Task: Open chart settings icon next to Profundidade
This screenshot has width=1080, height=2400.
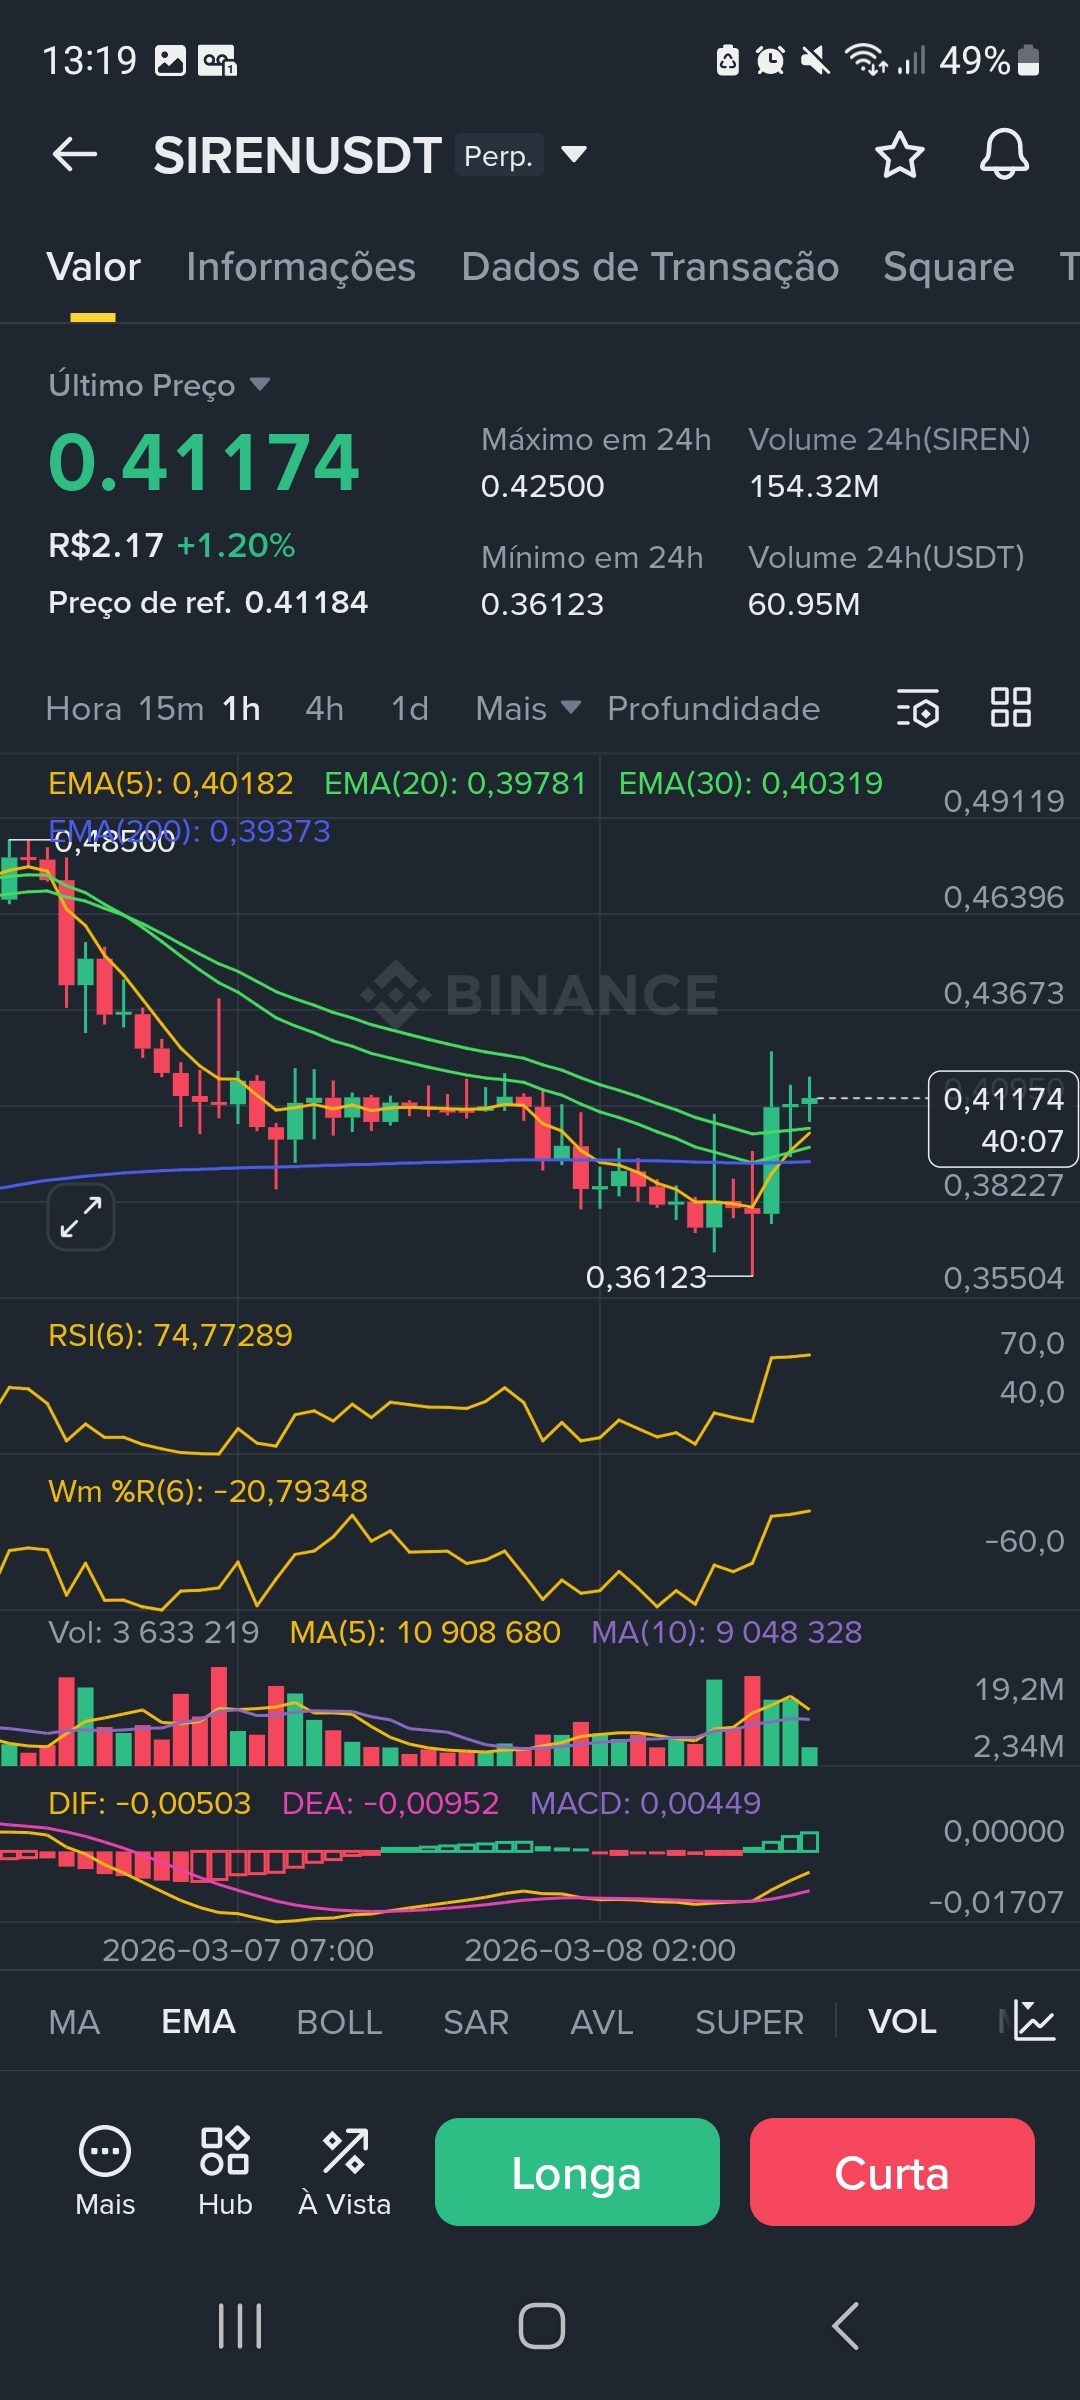Action: coord(918,708)
